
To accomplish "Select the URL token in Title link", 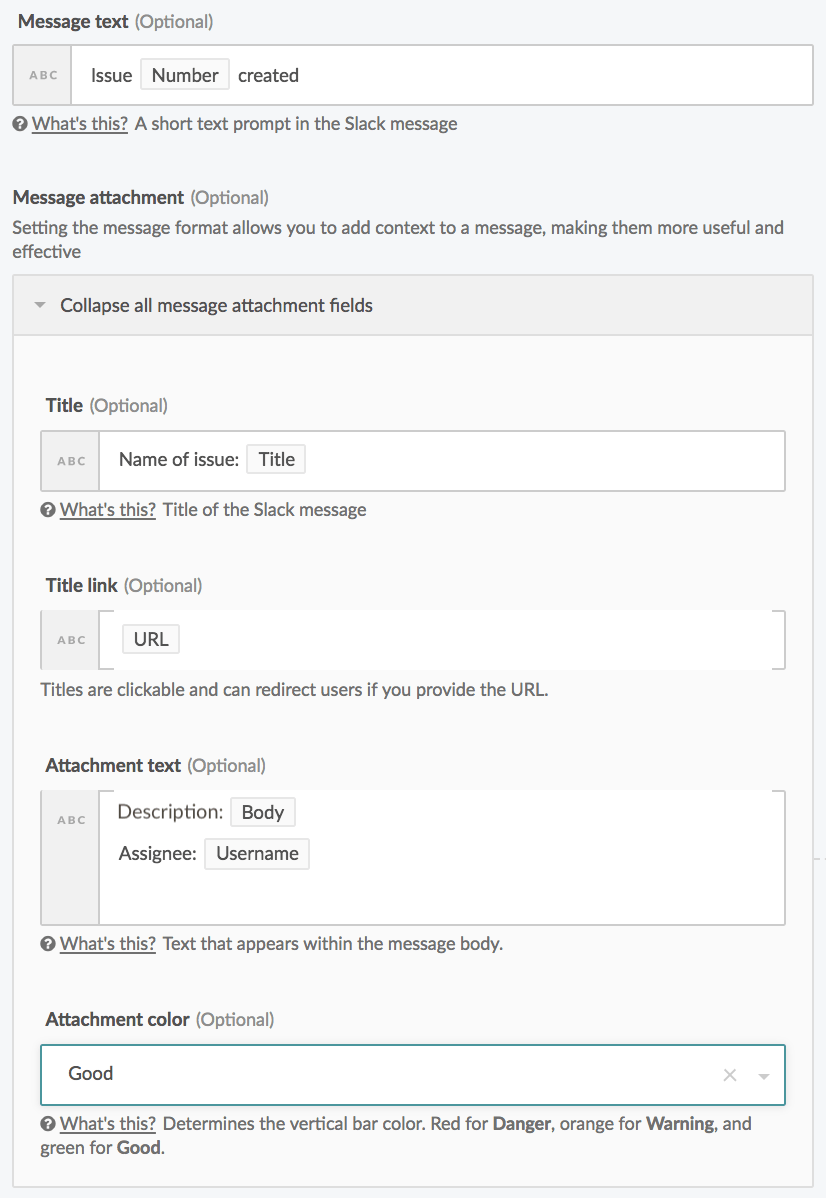I will (x=150, y=638).
